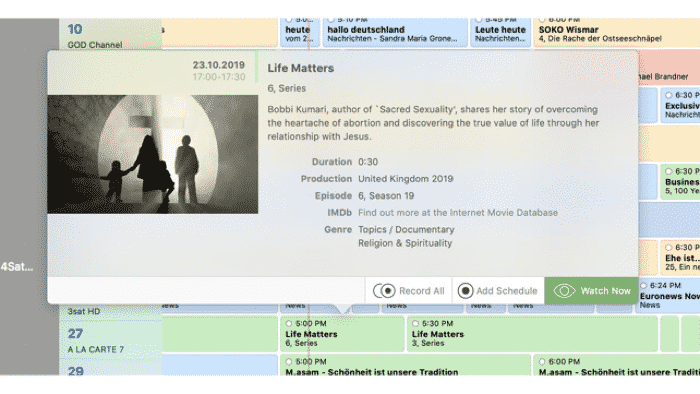
Task: Toggle record circle for 6:30 PM Ehe ist
Action: coord(668,247)
